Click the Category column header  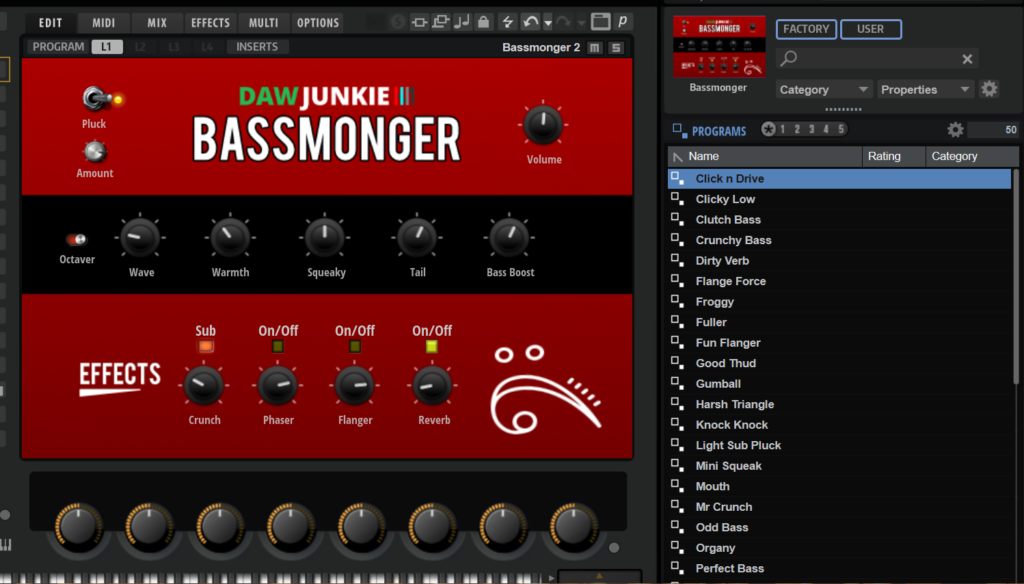click(972, 156)
